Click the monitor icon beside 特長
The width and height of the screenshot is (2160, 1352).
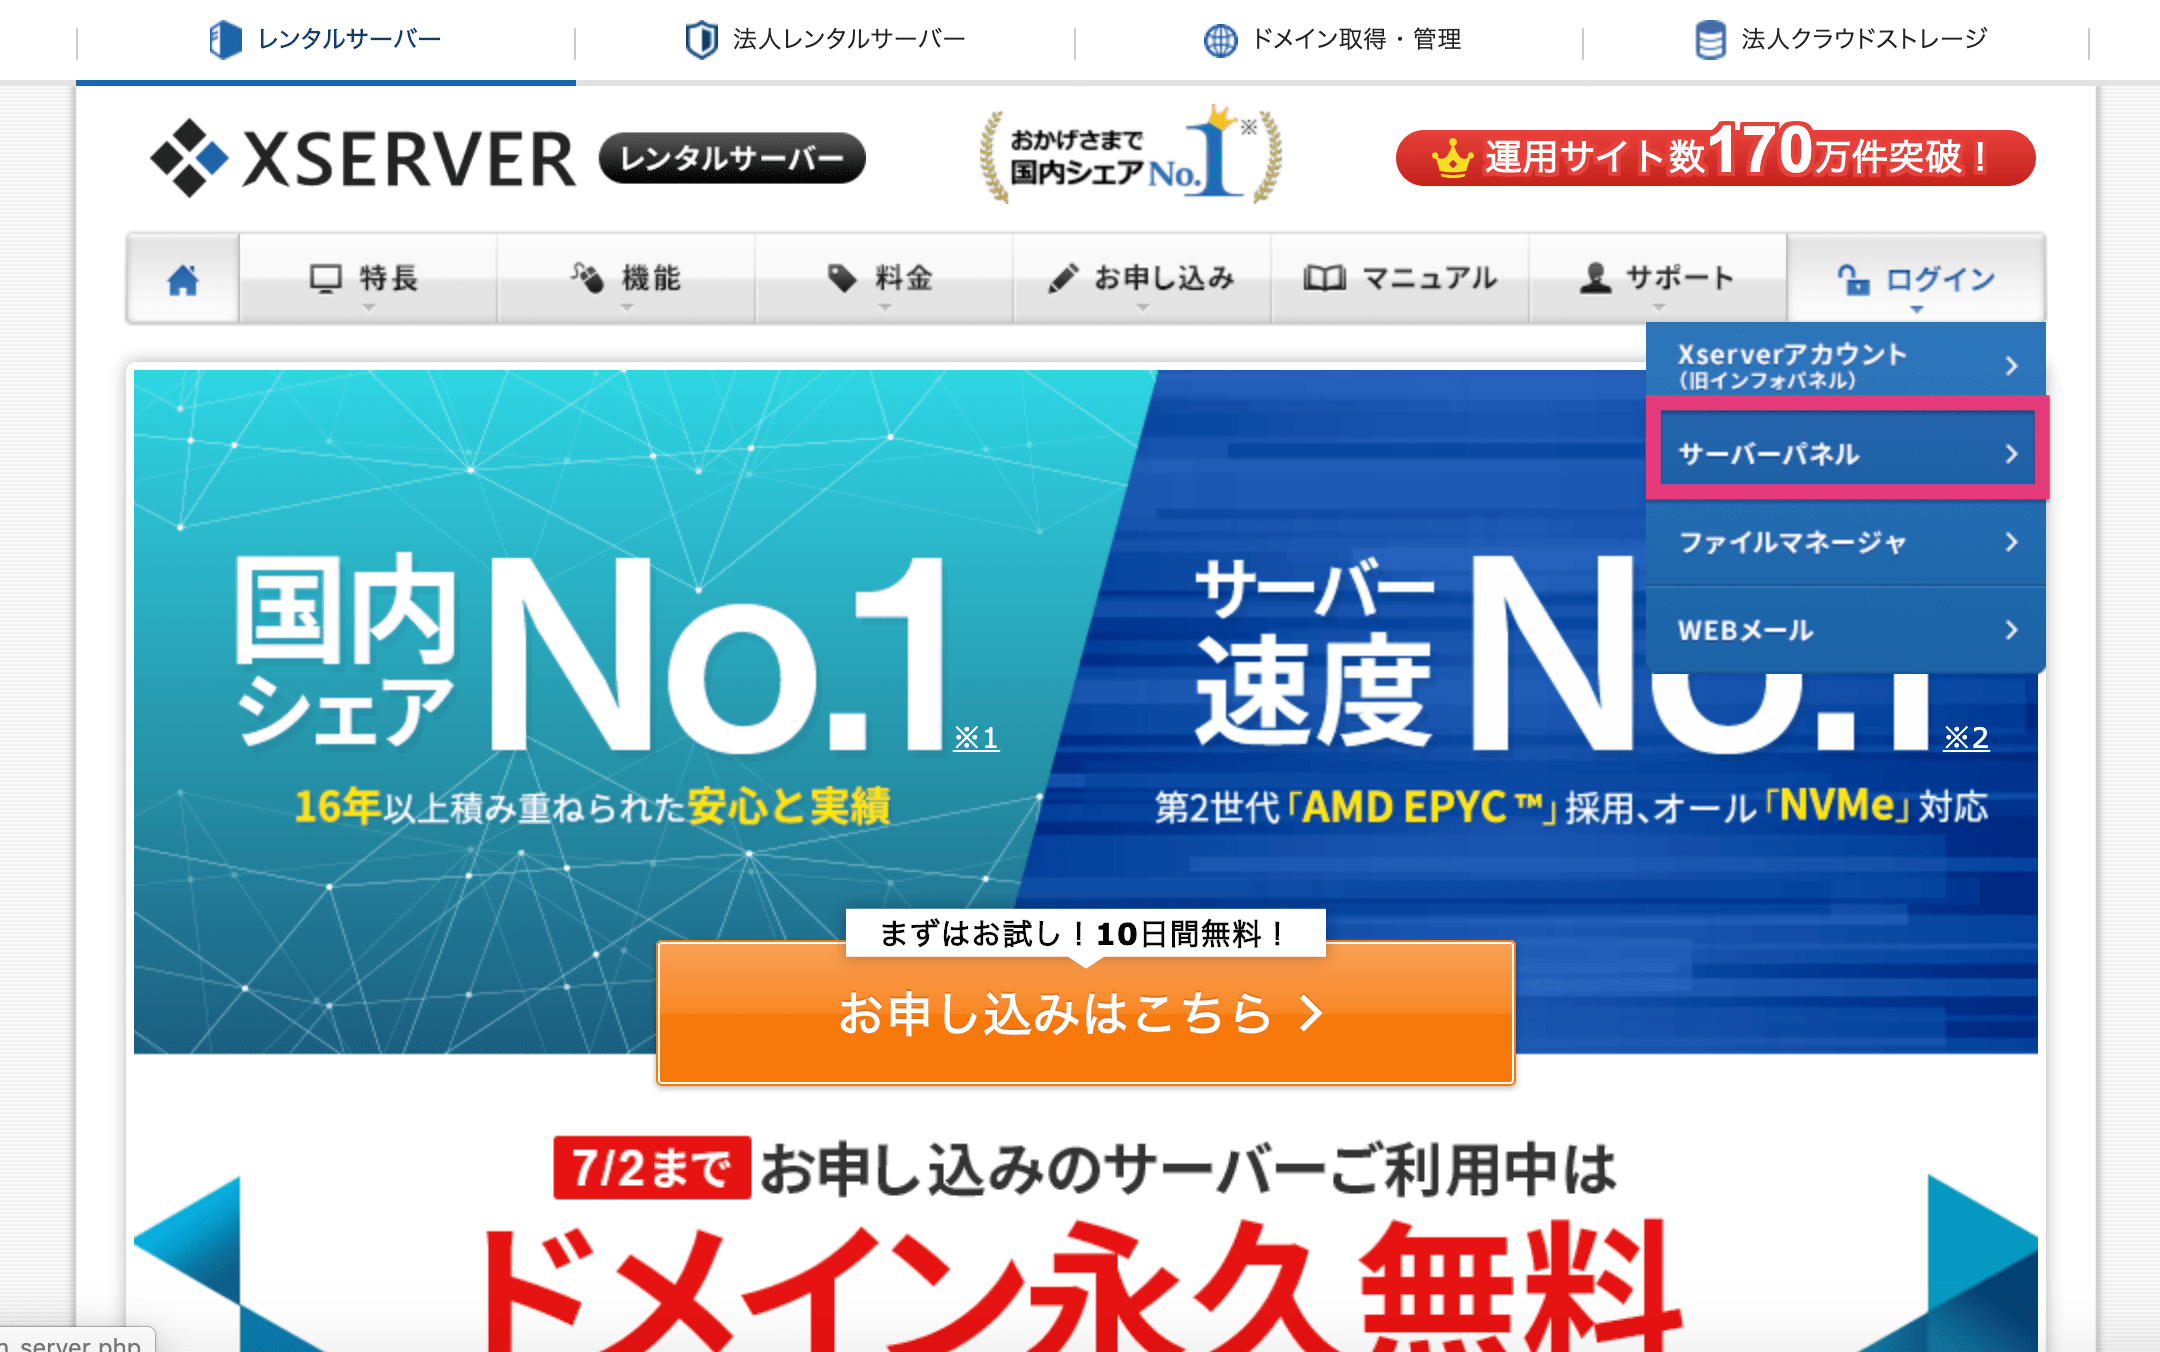click(326, 278)
